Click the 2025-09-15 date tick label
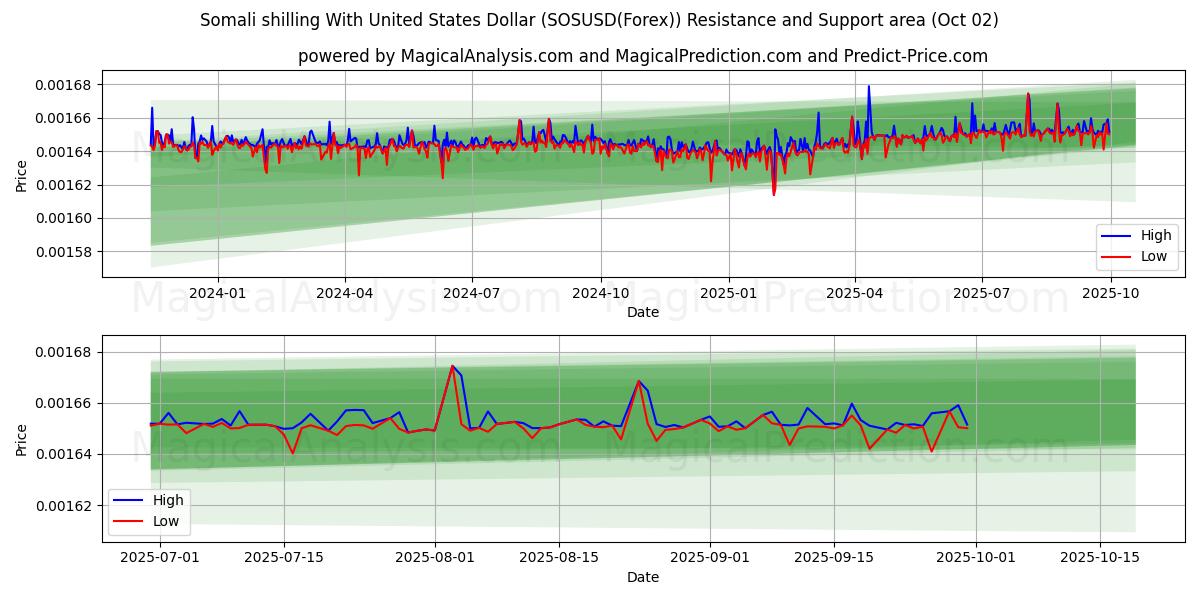This screenshot has width=1200, height=600. [x=834, y=558]
